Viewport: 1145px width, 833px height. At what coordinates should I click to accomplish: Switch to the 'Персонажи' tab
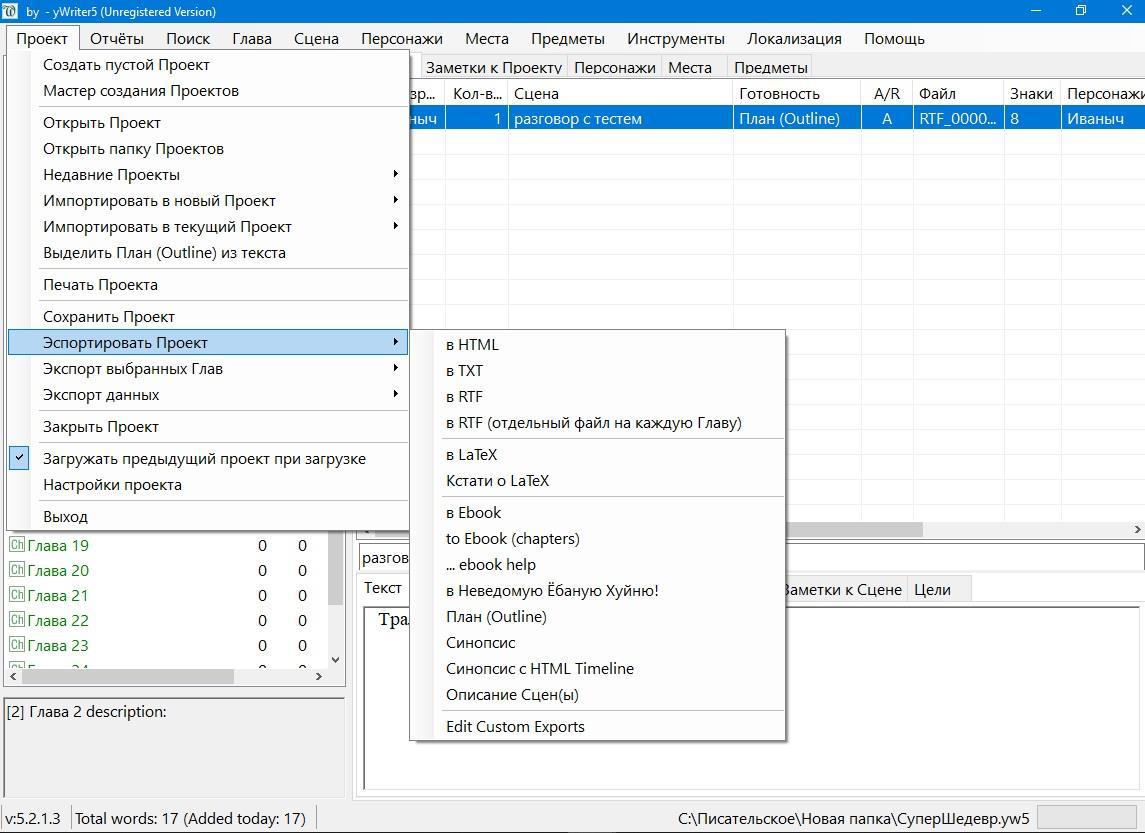614,68
